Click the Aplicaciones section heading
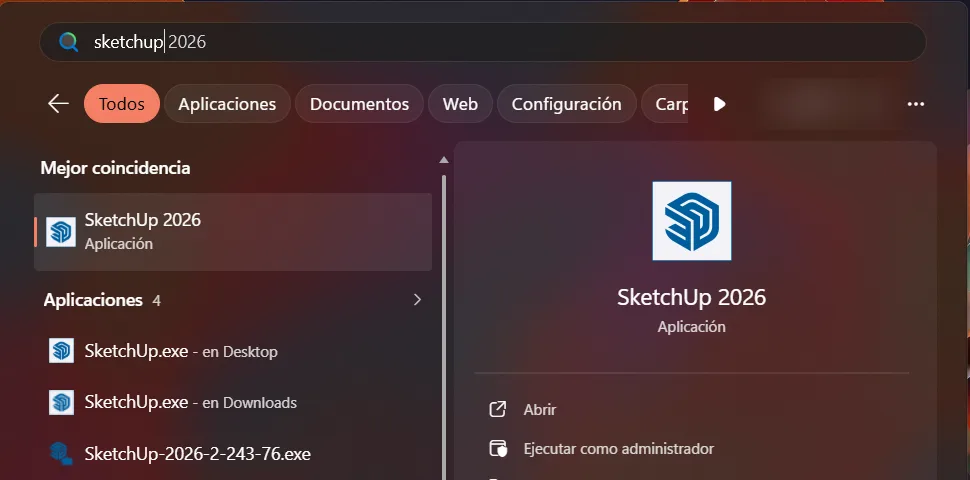 click(93, 300)
